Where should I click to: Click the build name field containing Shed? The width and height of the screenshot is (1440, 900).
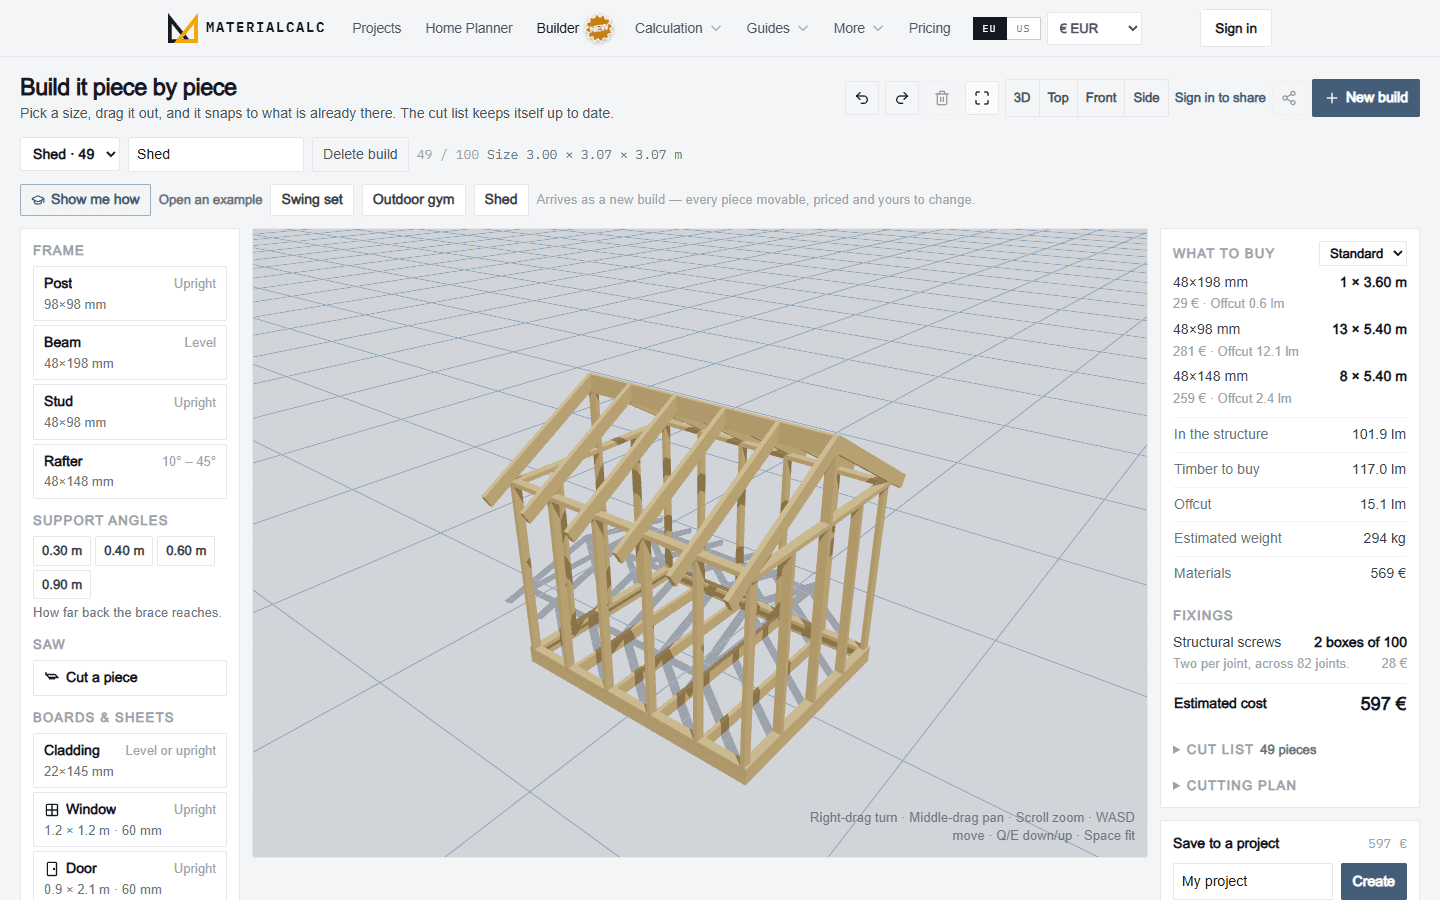216,154
